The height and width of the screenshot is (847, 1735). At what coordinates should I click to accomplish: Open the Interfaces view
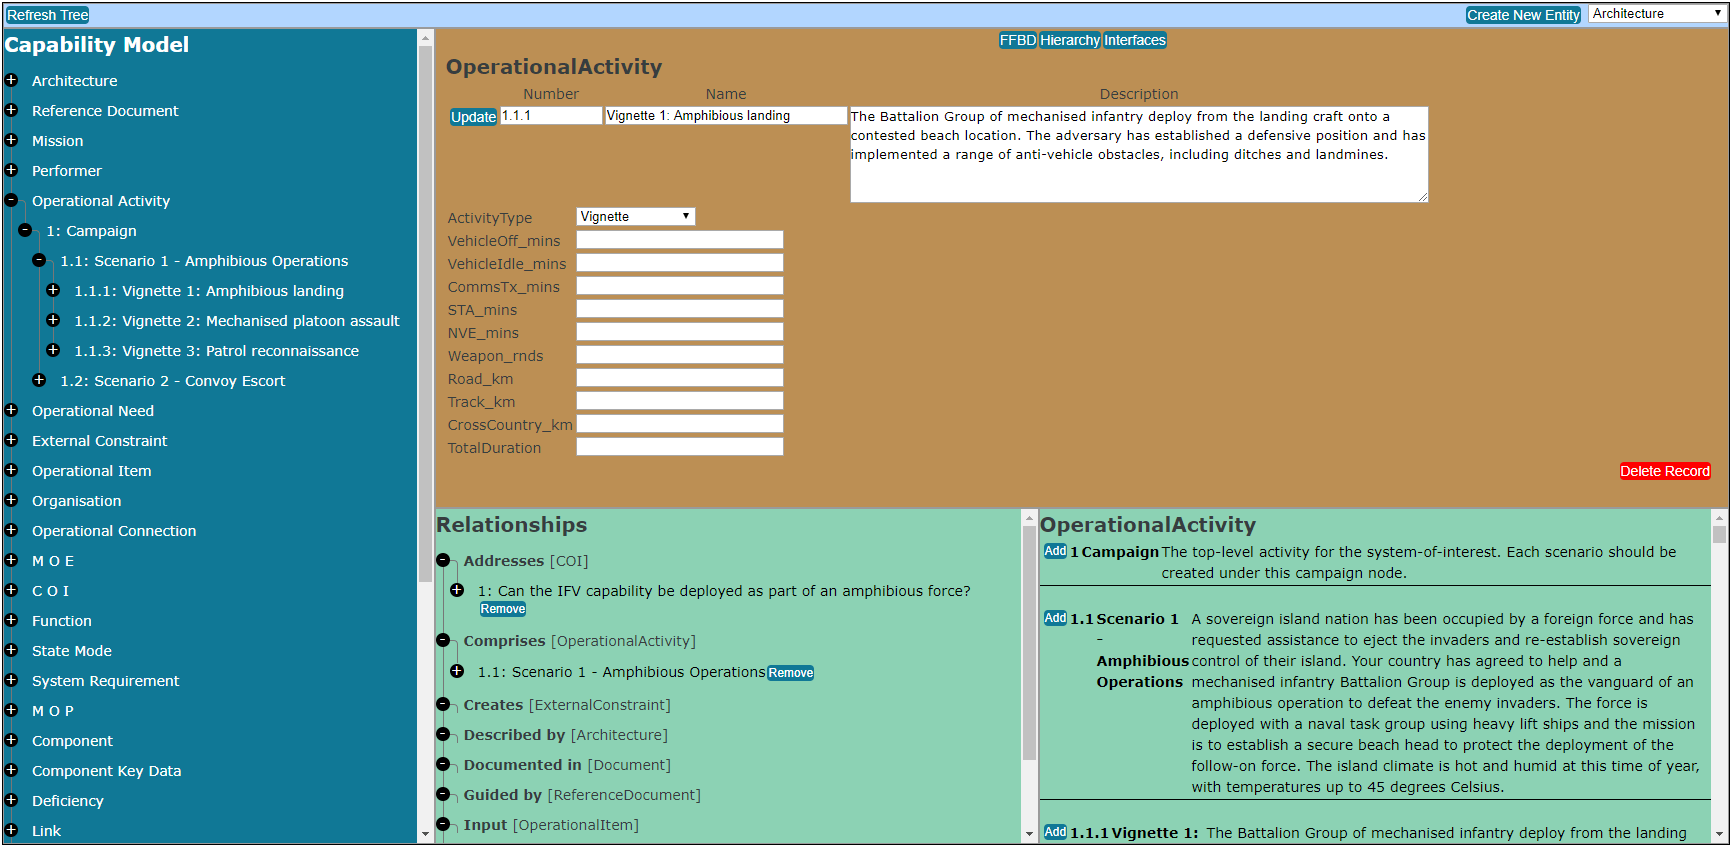point(1134,40)
